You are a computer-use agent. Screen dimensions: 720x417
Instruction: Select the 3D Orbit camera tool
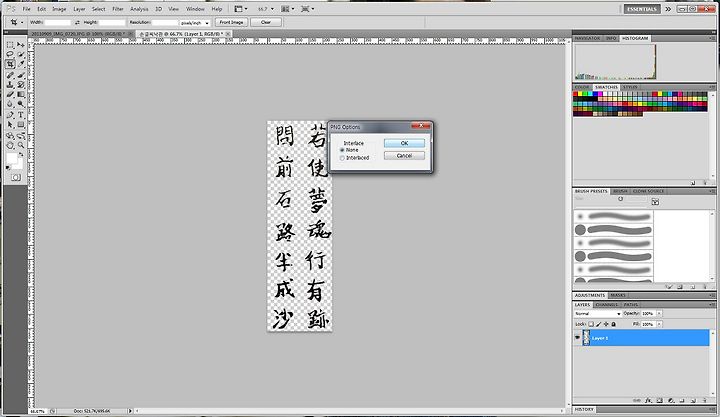[21, 136]
